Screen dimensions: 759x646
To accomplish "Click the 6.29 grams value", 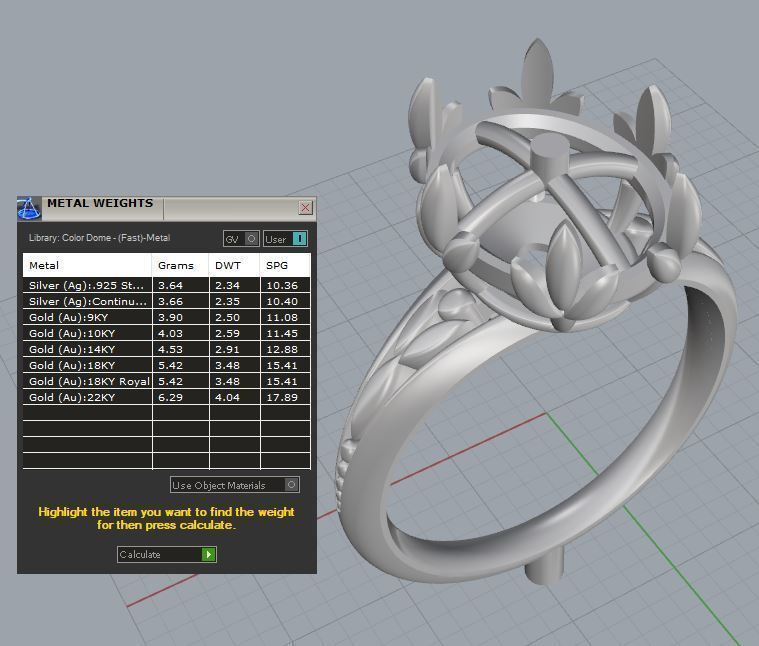I will (x=170, y=397).
